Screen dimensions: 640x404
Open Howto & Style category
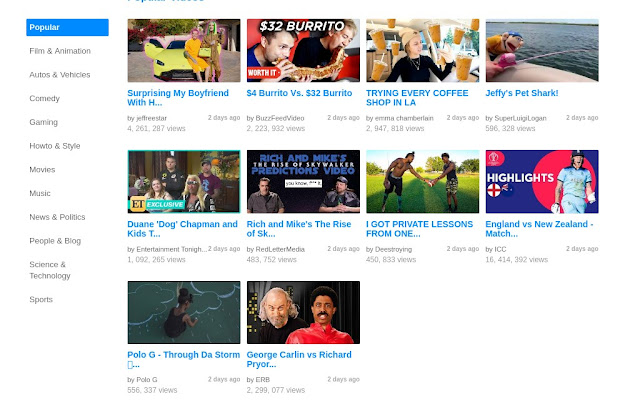pyautogui.click(x=55, y=146)
